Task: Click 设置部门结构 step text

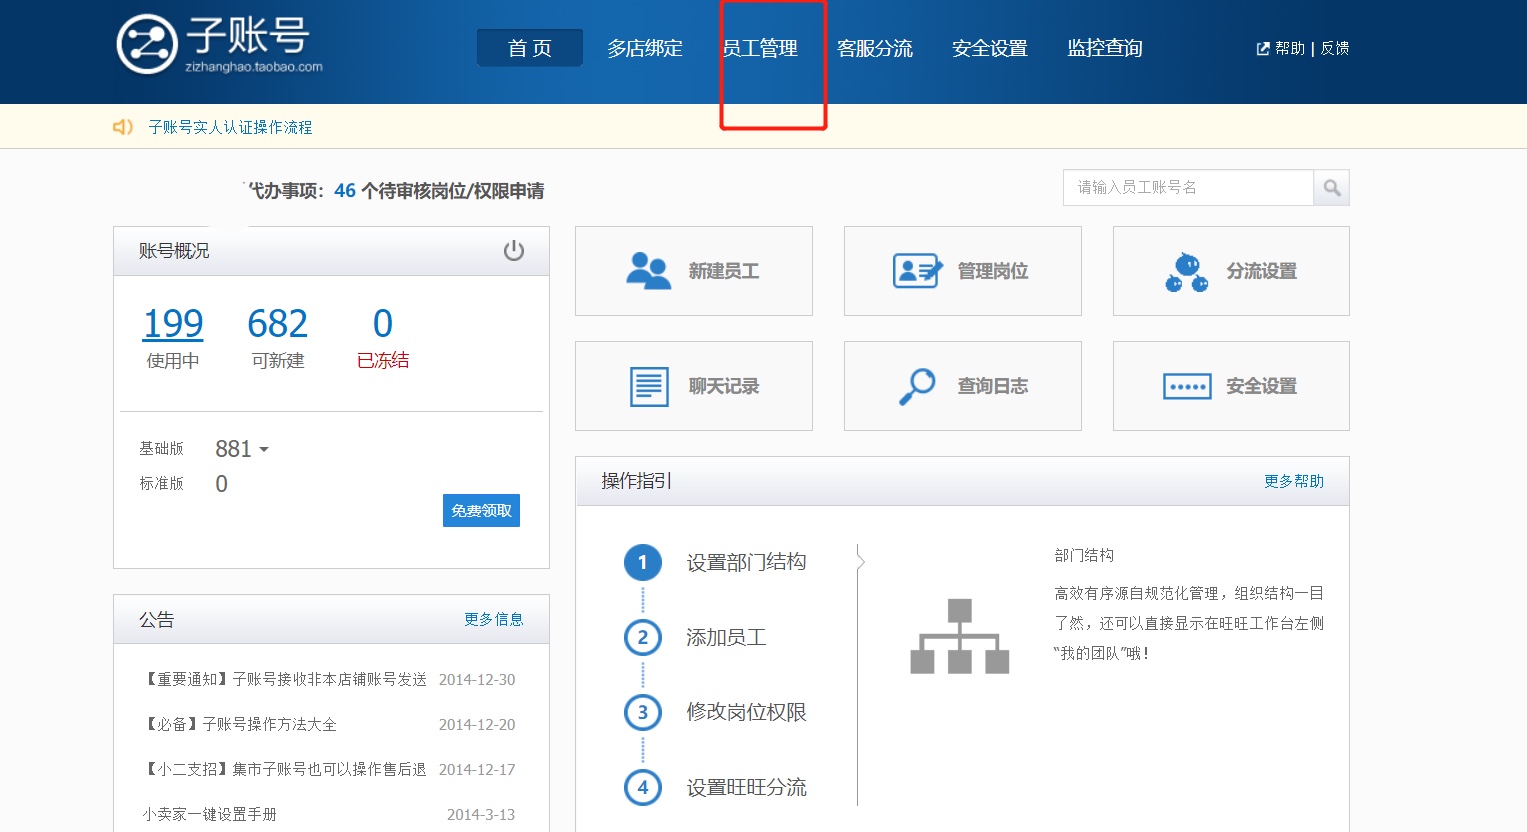Action: coord(746,562)
